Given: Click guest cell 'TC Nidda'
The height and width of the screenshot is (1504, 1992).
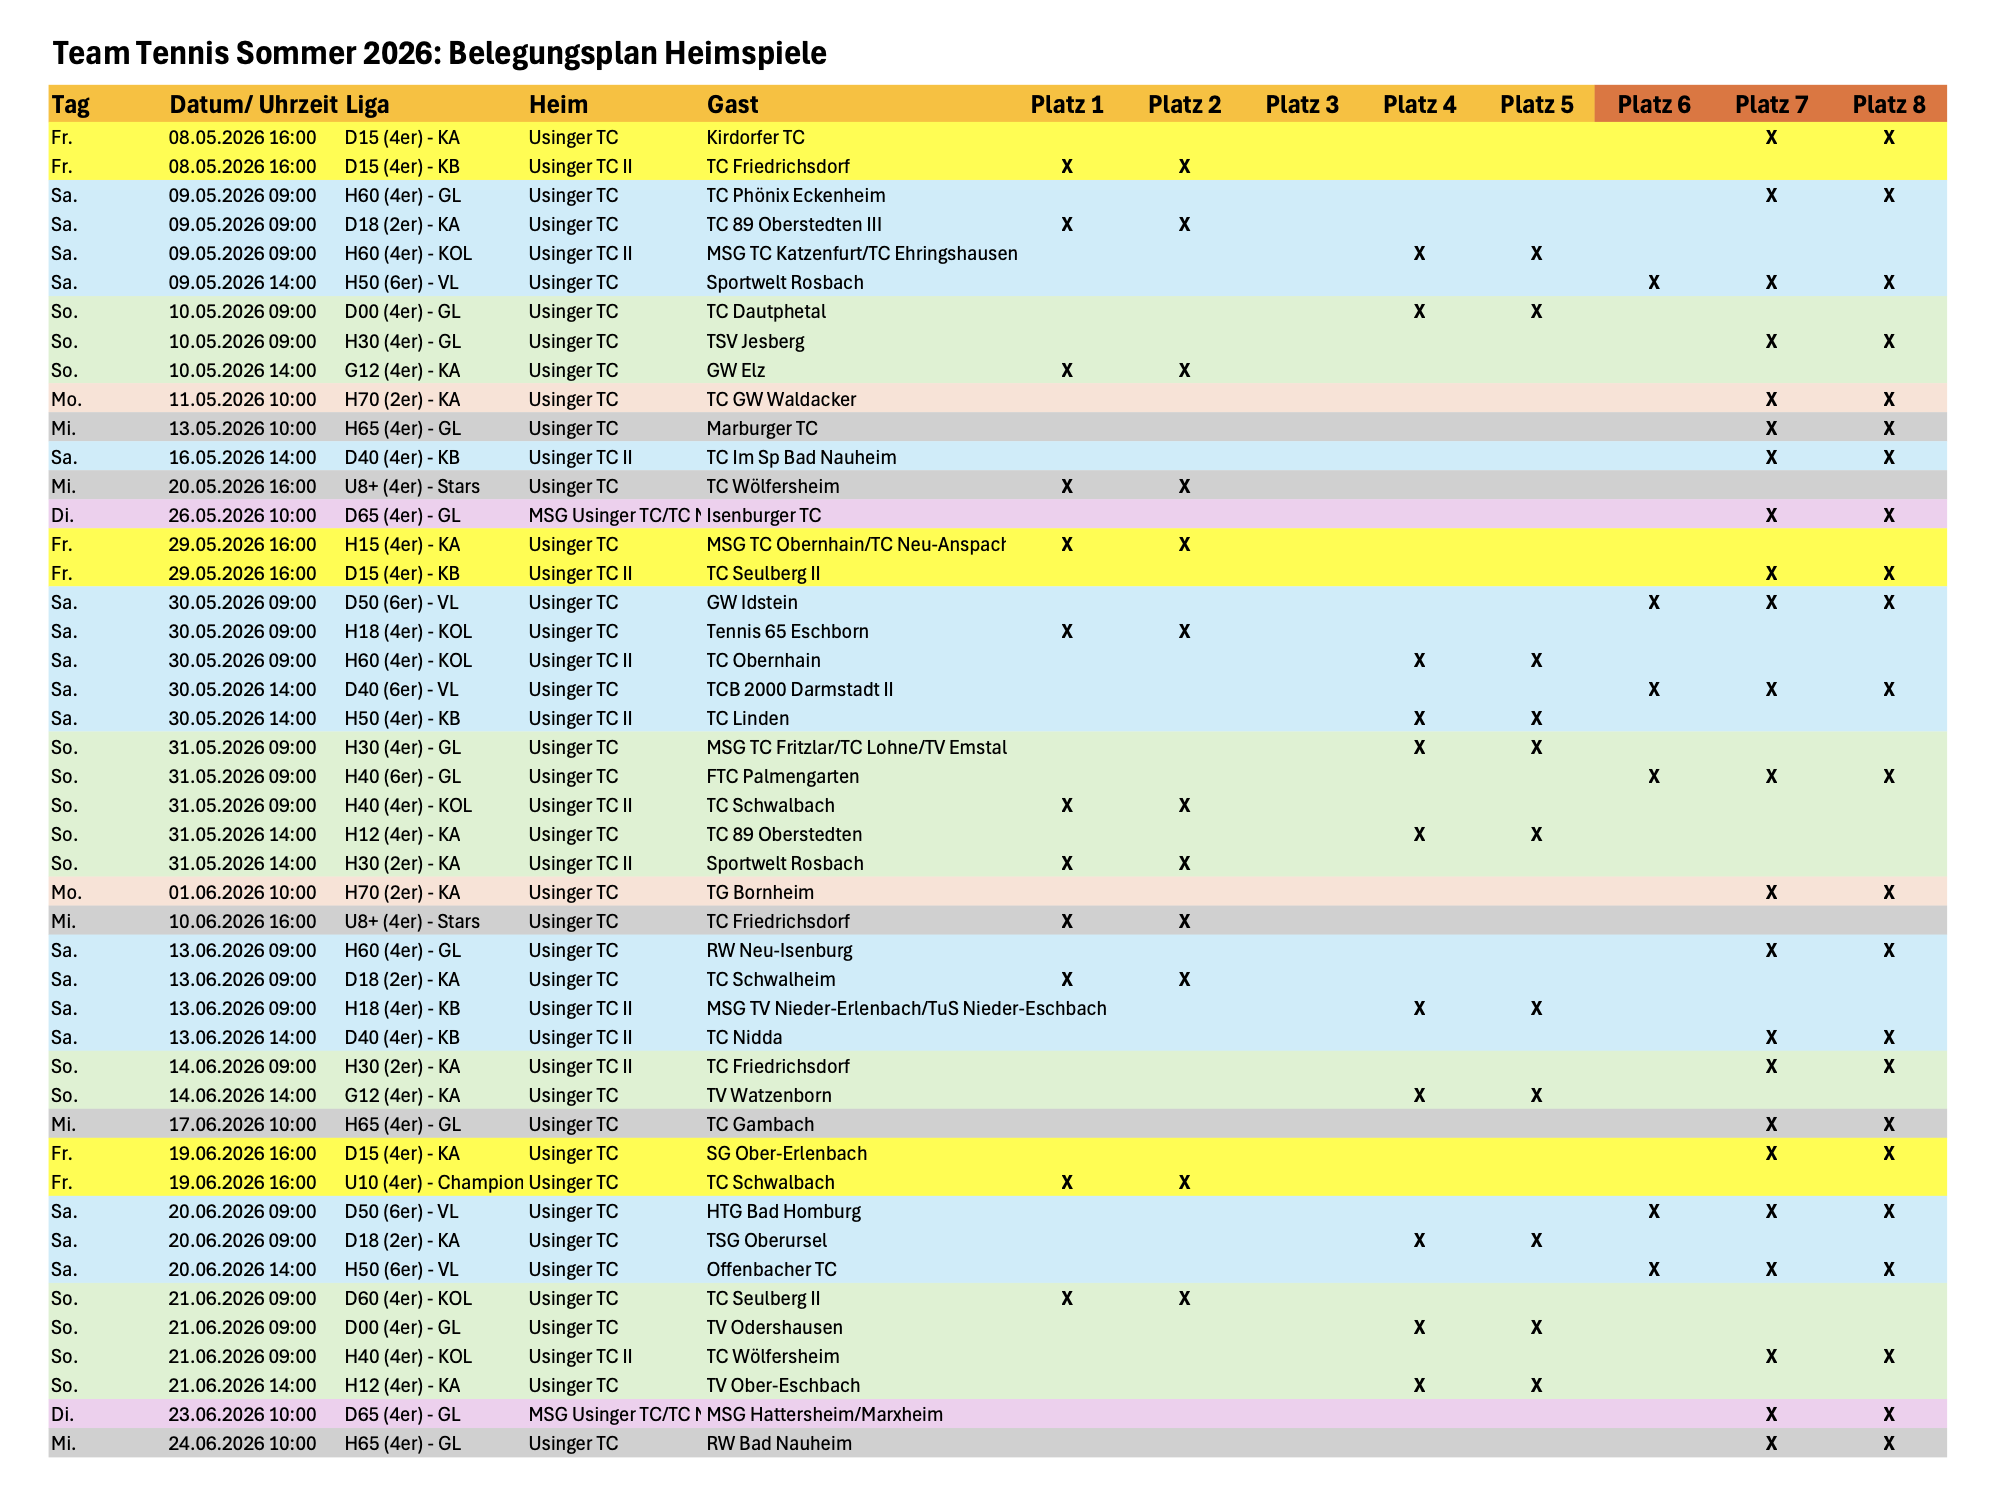Looking at the screenshot, I should [x=744, y=1037].
